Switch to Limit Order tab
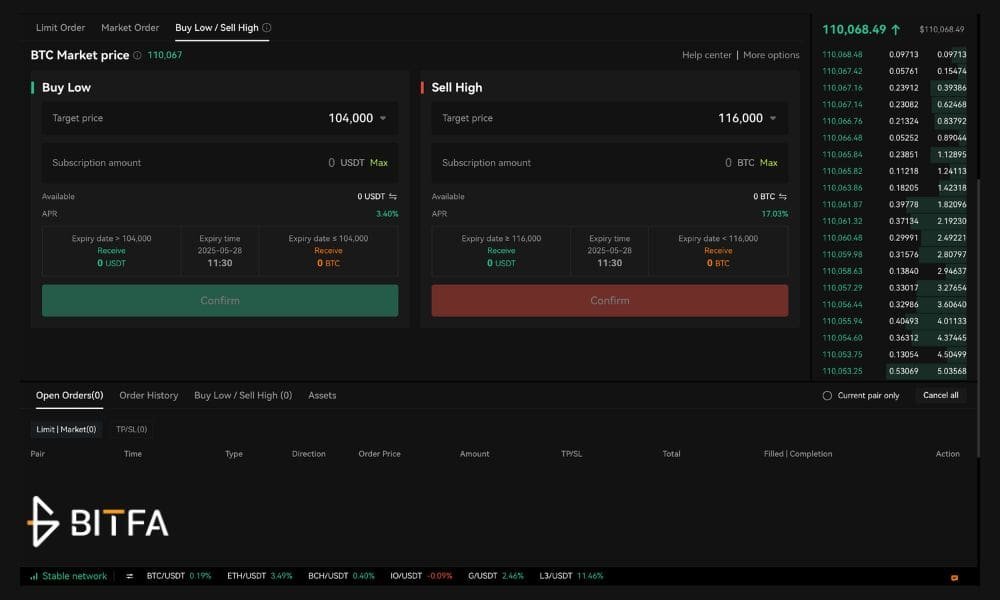 pyautogui.click(x=61, y=27)
